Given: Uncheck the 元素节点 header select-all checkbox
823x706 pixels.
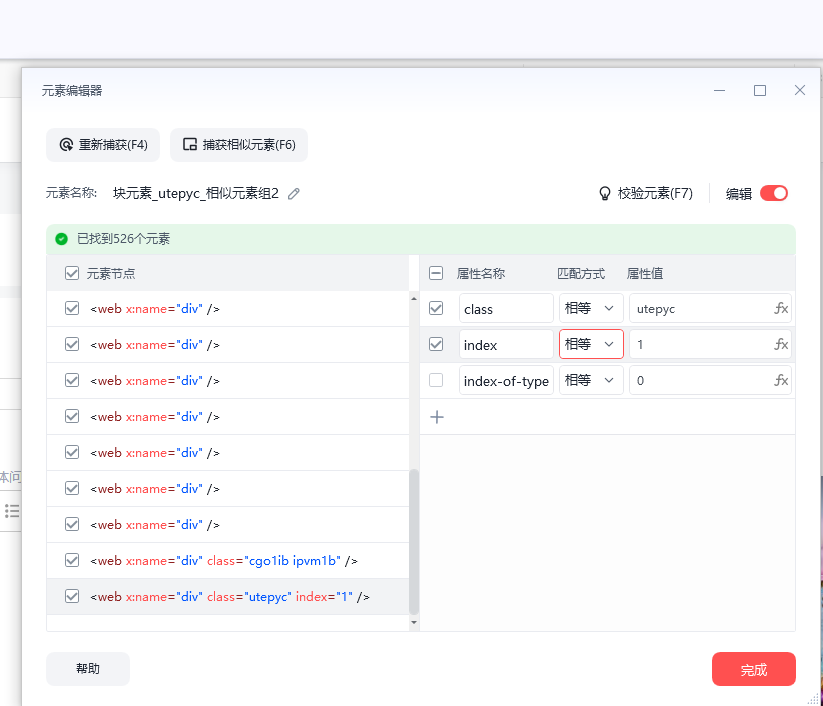Looking at the screenshot, I should click(x=72, y=273).
